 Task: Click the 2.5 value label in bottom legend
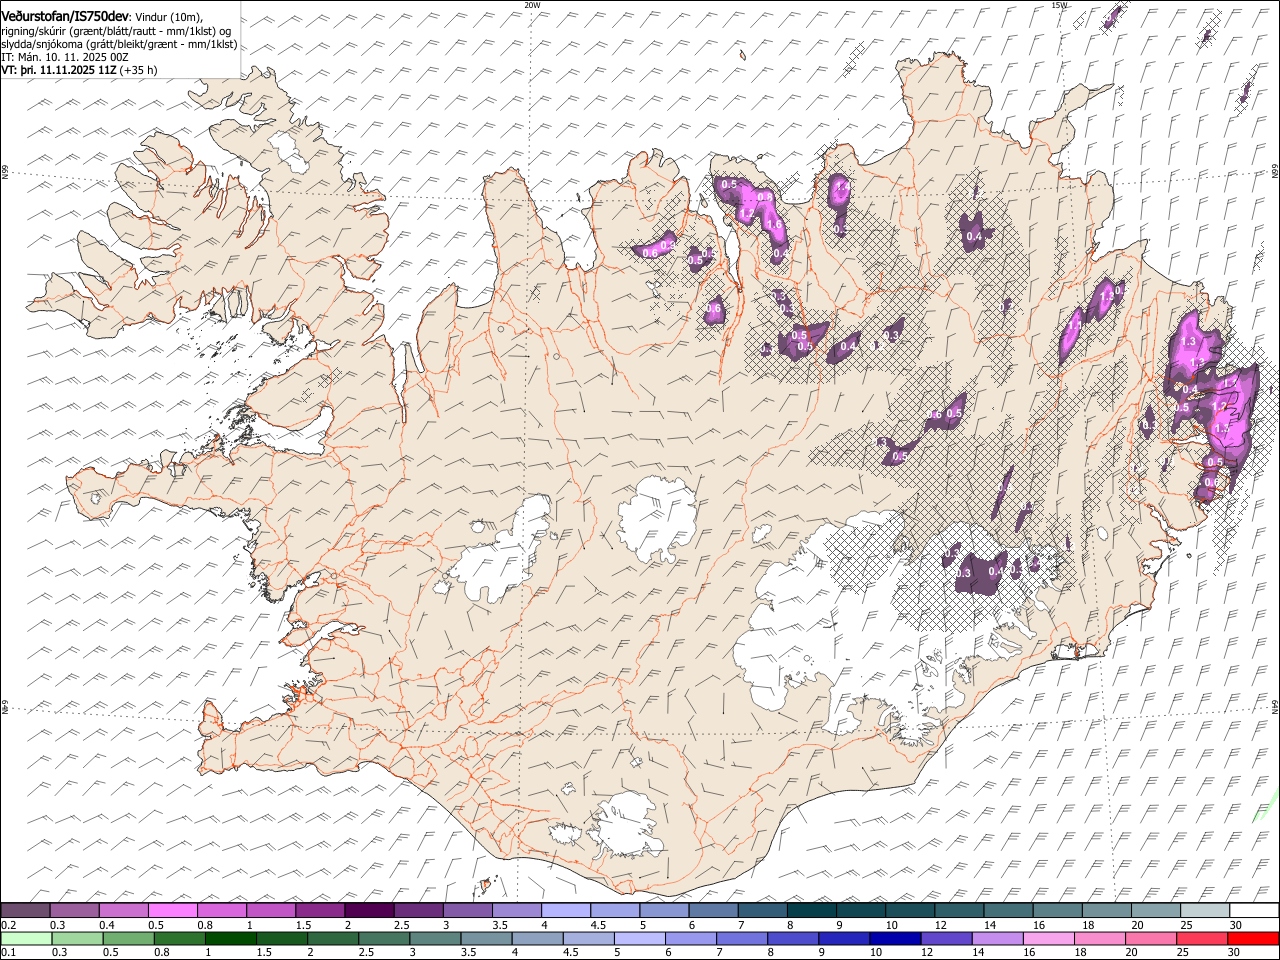click(367, 952)
